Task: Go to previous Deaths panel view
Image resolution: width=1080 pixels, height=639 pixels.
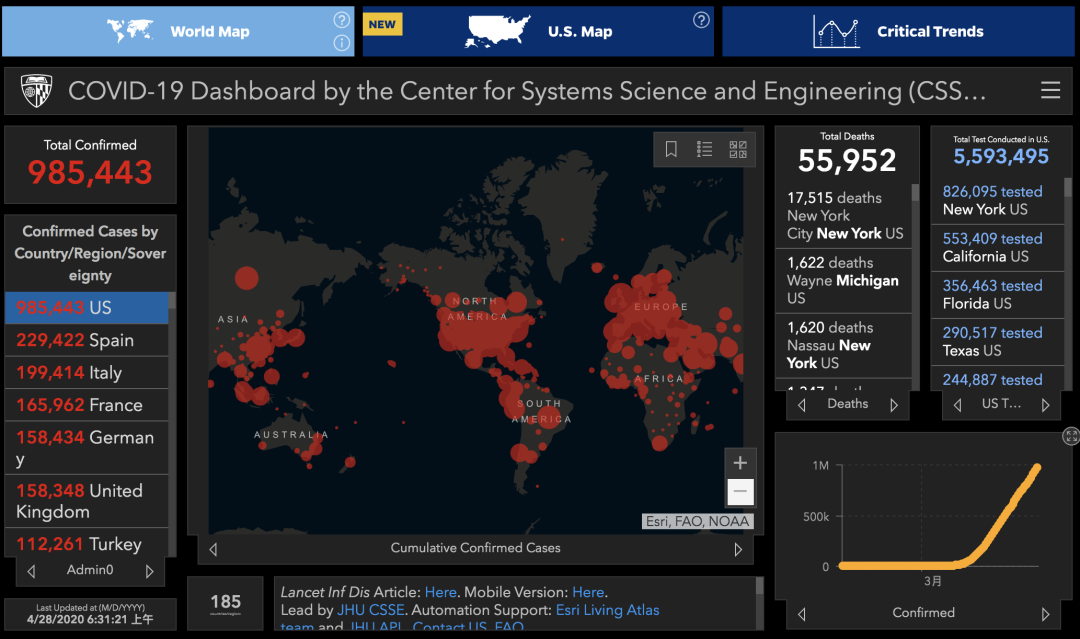Action: pyautogui.click(x=802, y=405)
